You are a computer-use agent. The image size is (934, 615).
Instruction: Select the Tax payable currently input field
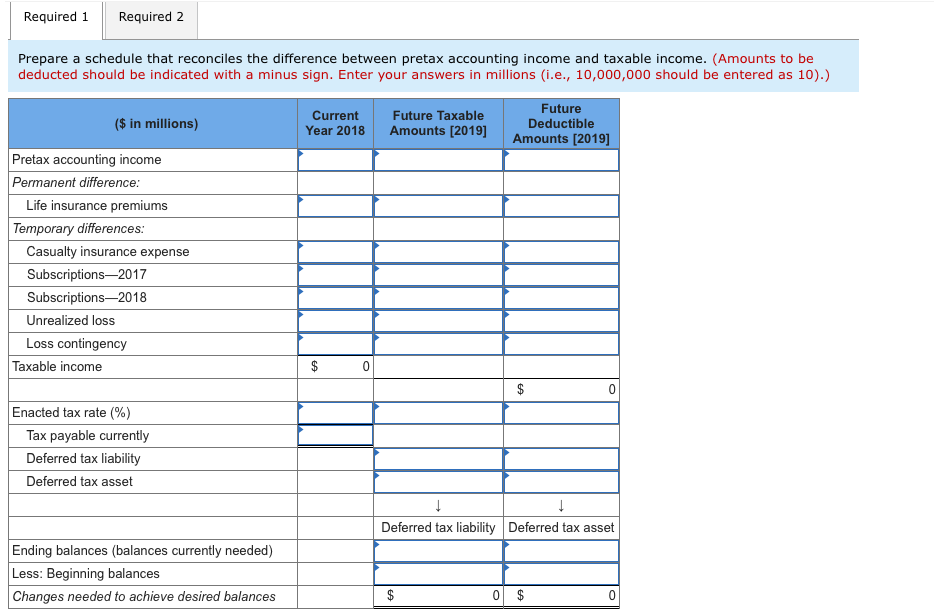click(335, 435)
